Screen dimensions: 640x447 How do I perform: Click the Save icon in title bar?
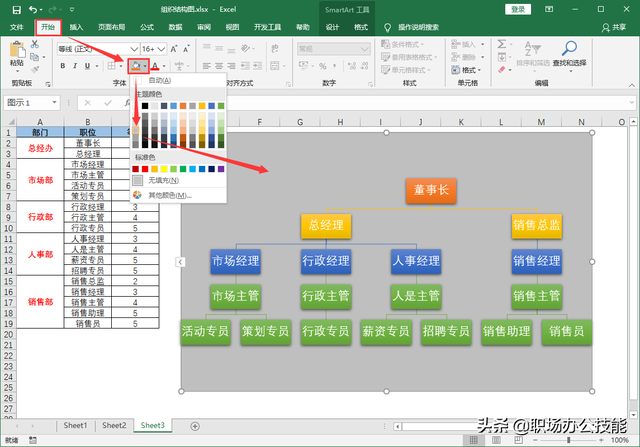[x=16, y=9]
